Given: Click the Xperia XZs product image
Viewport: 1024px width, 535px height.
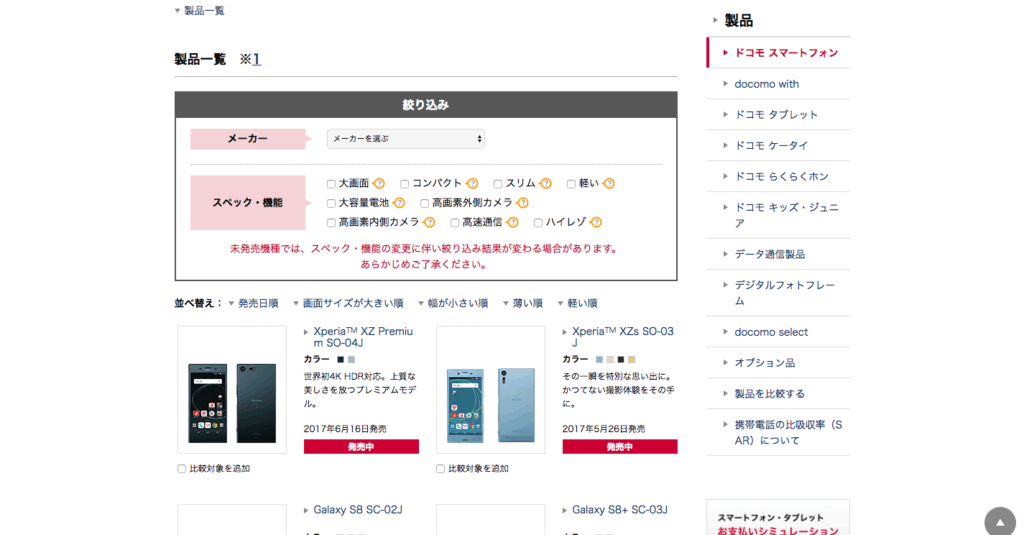Looking at the screenshot, I should pos(490,390).
